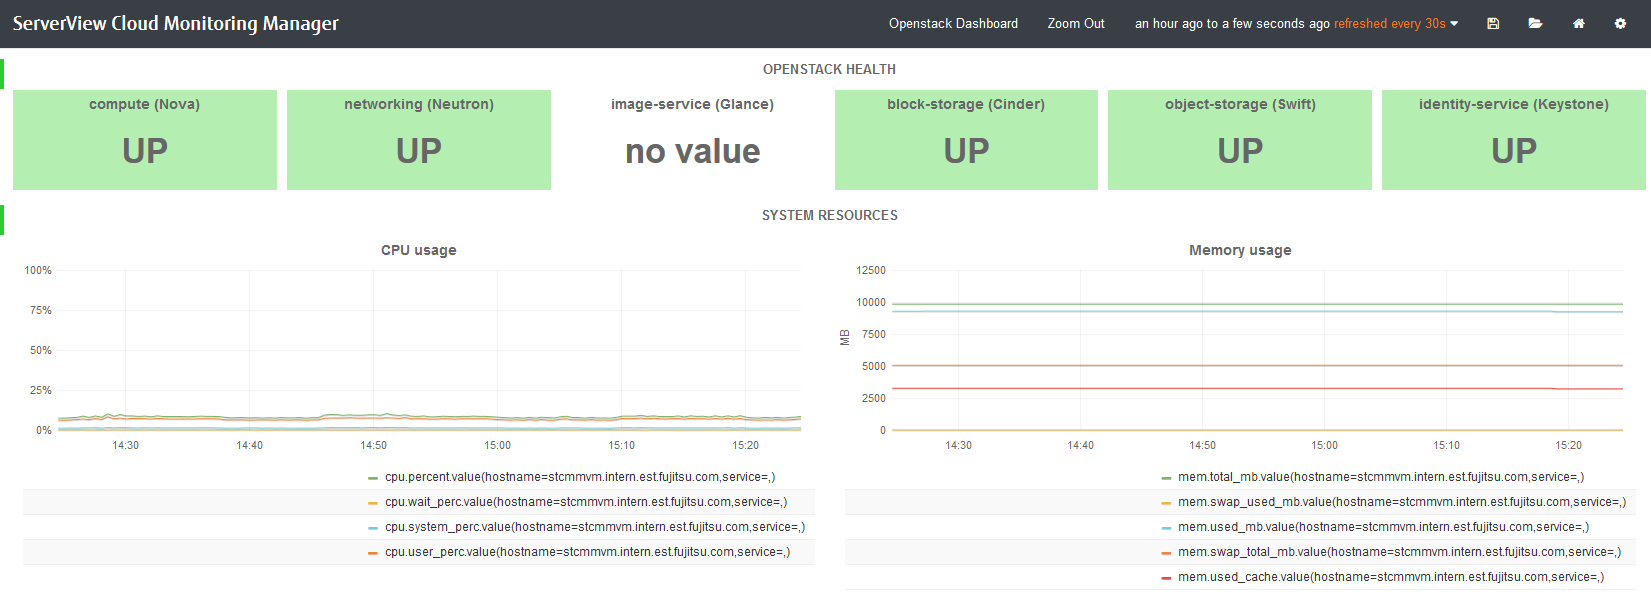This screenshot has height=596, width=1651.
Task: Toggle the mem.used_cache.value legend series
Action: pos(1390,577)
